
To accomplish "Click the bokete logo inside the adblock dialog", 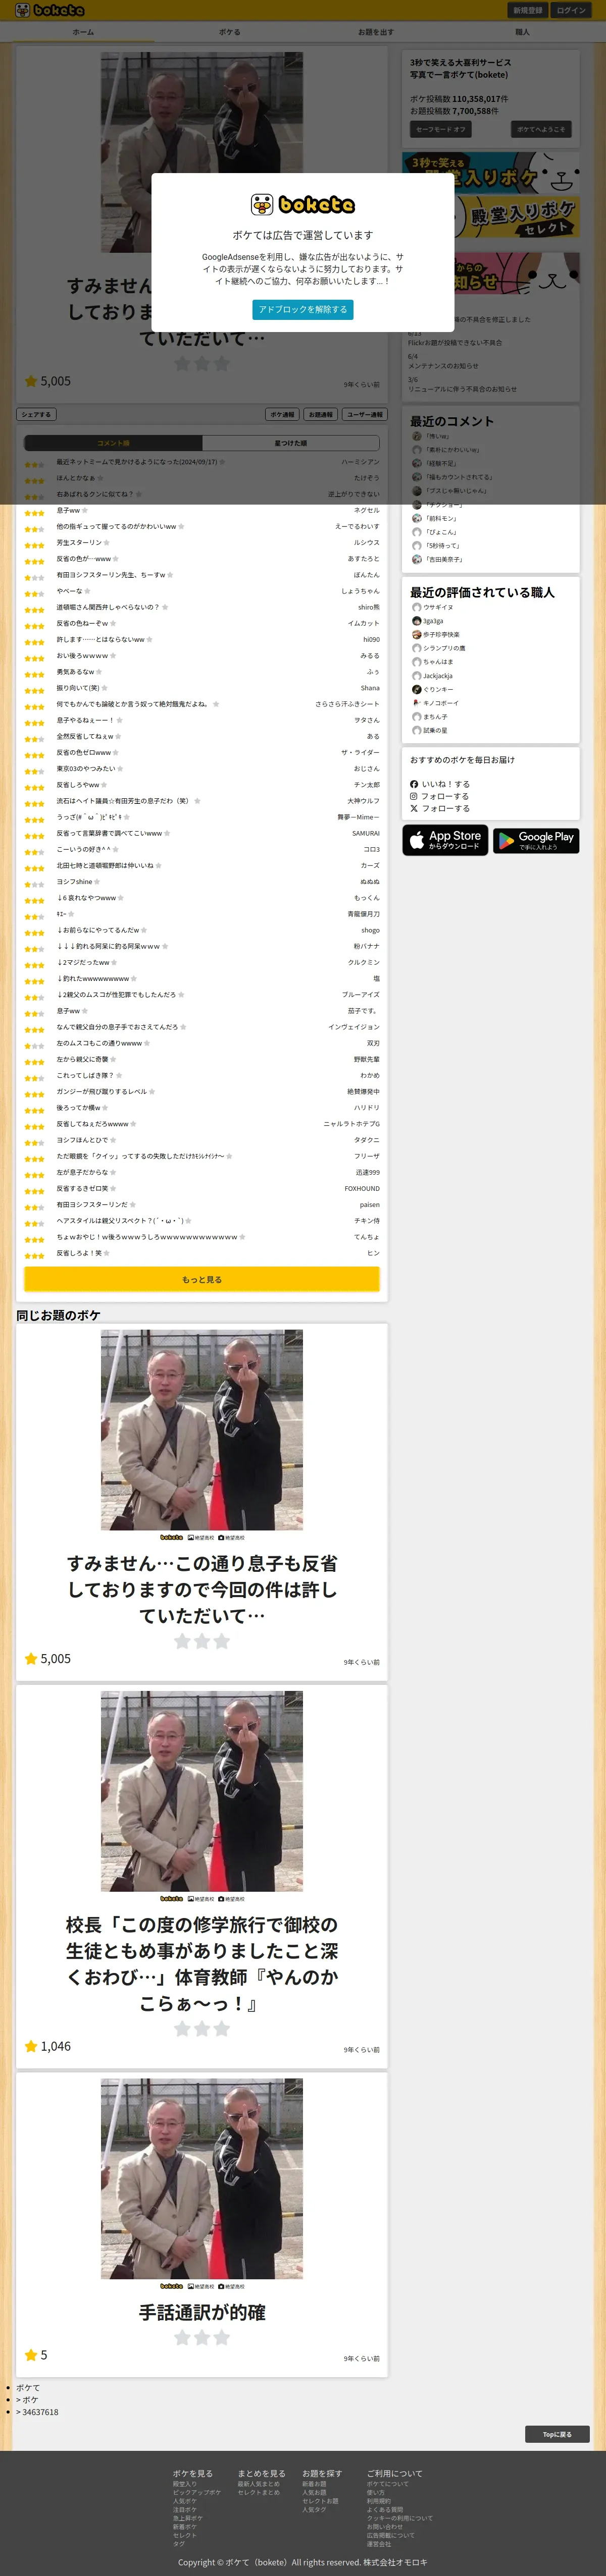I will (x=303, y=204).
